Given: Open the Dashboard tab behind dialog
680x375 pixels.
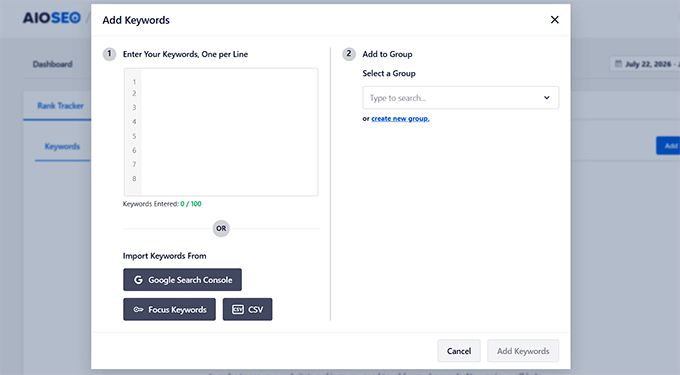Looking at the screenshot, I should pyautogui.click(x=52, y=64).
